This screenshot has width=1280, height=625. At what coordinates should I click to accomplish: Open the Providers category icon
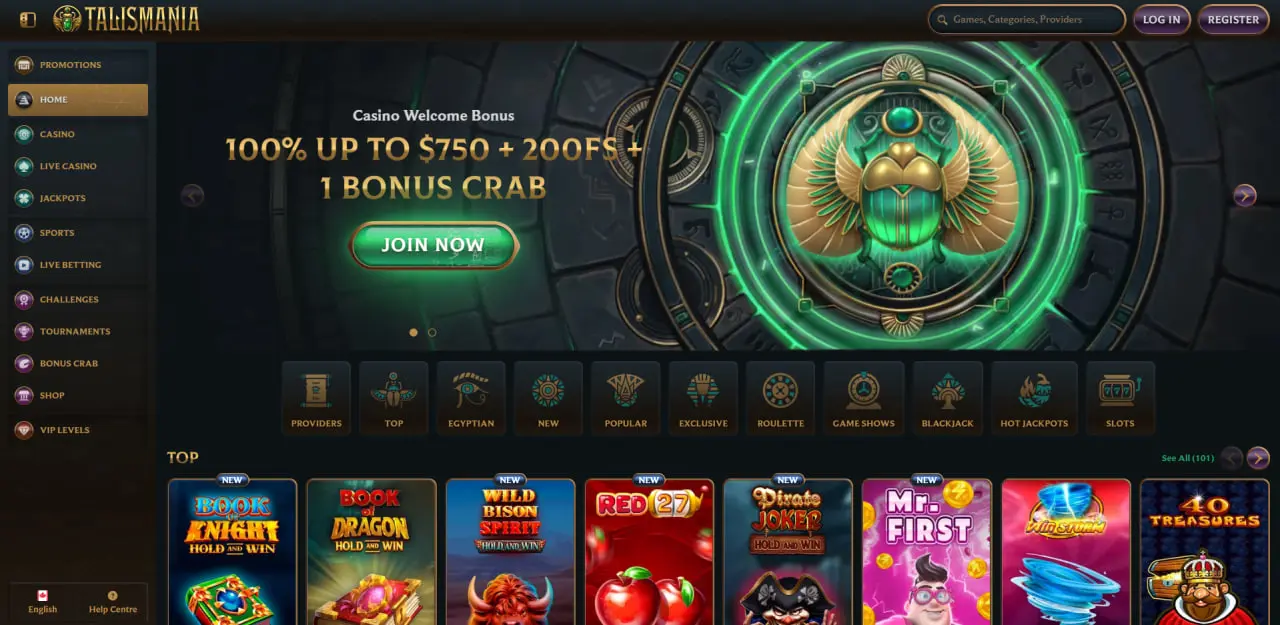(316, 398)
